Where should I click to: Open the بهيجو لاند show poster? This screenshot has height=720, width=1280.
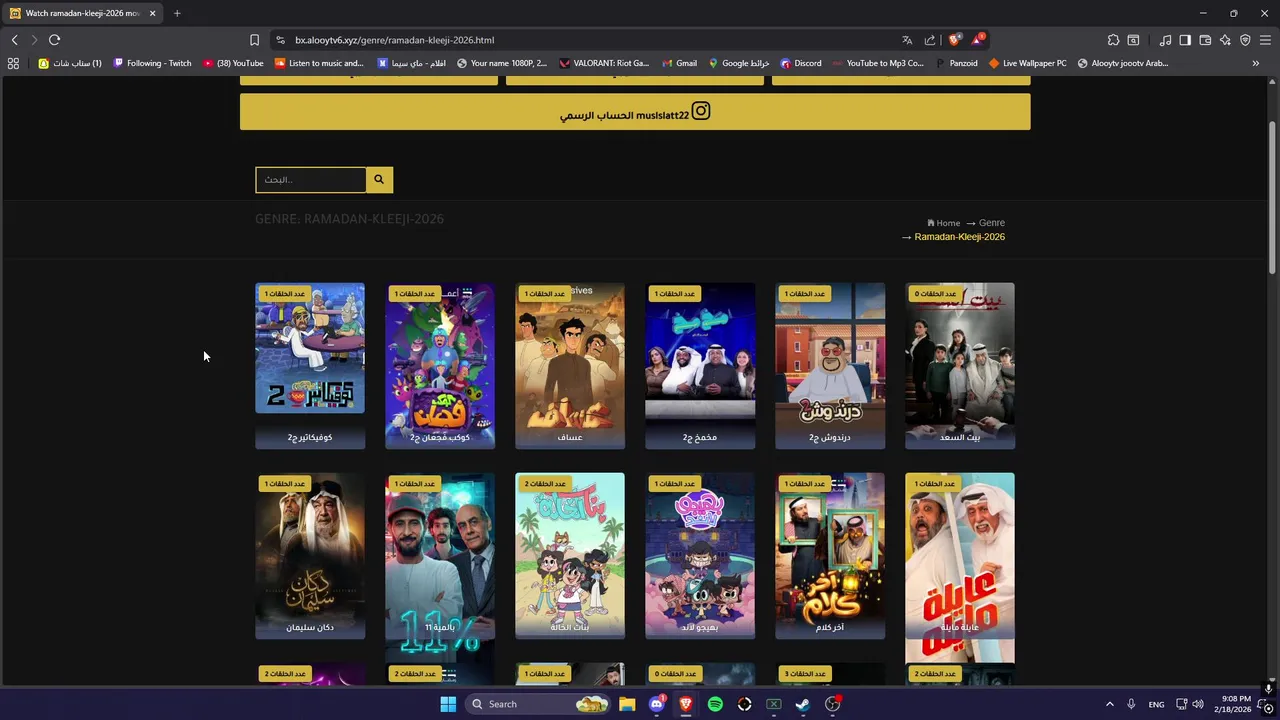[x=700, y=556]
